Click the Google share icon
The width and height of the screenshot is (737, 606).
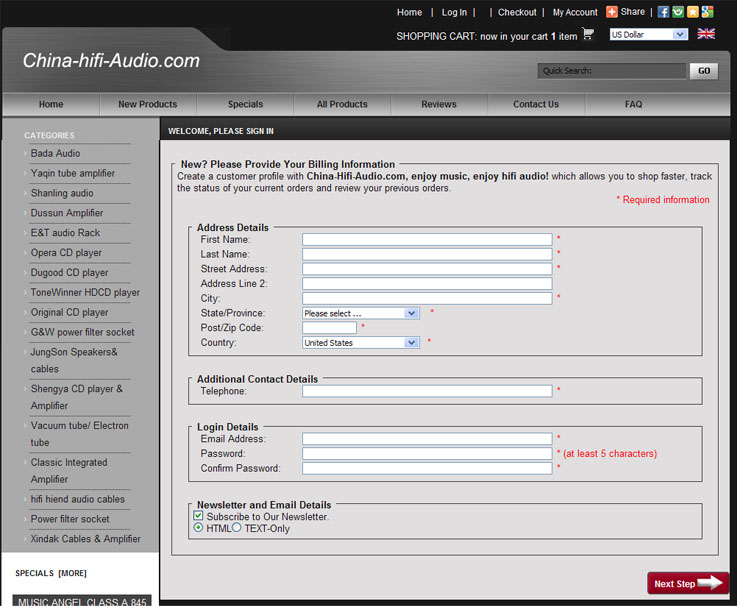[707, 12]
